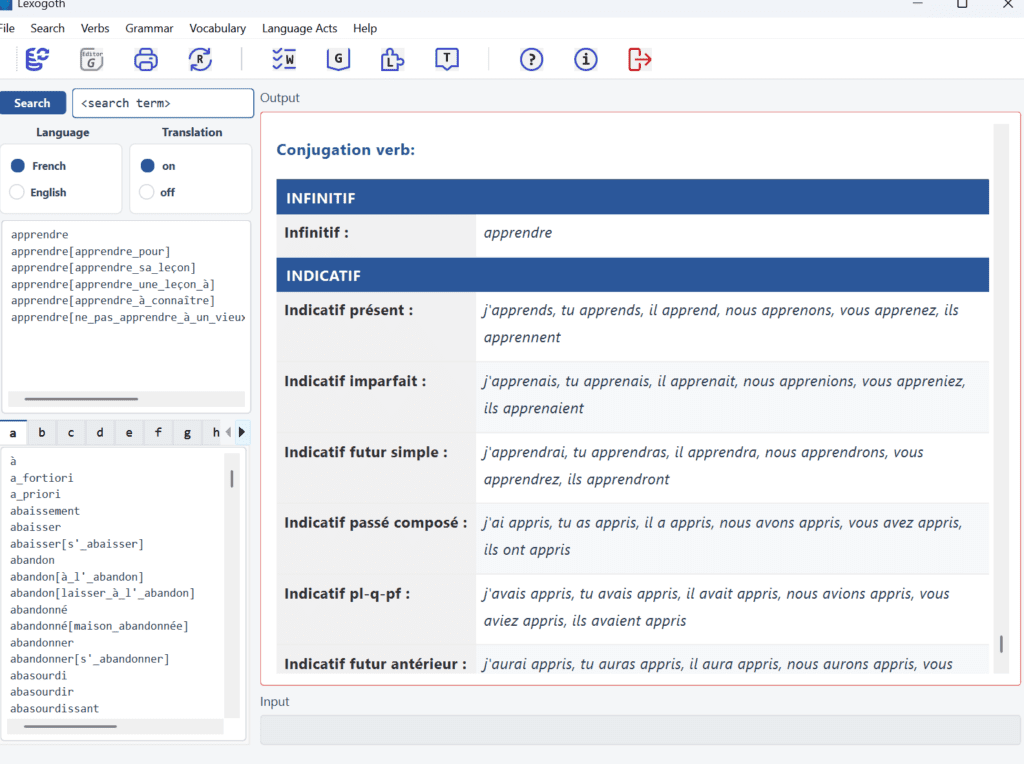Select 'a_priori' in word list
Viewport: 1024px width, 764px height.
(35, 494)
